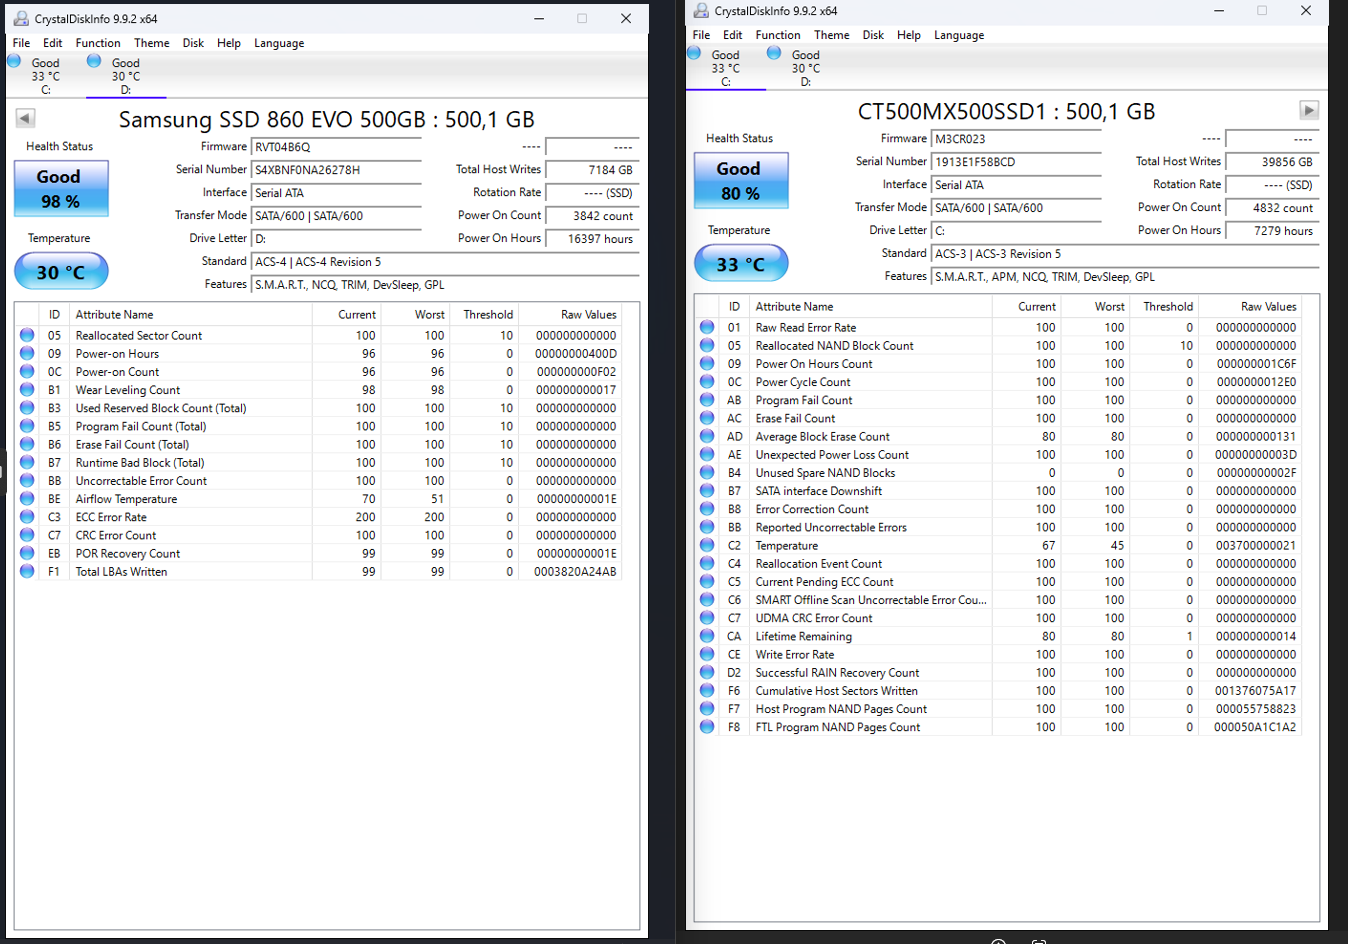Click status orb beside Raw Read Error Rate
The image size is (1348, 944).
point(707,328)
